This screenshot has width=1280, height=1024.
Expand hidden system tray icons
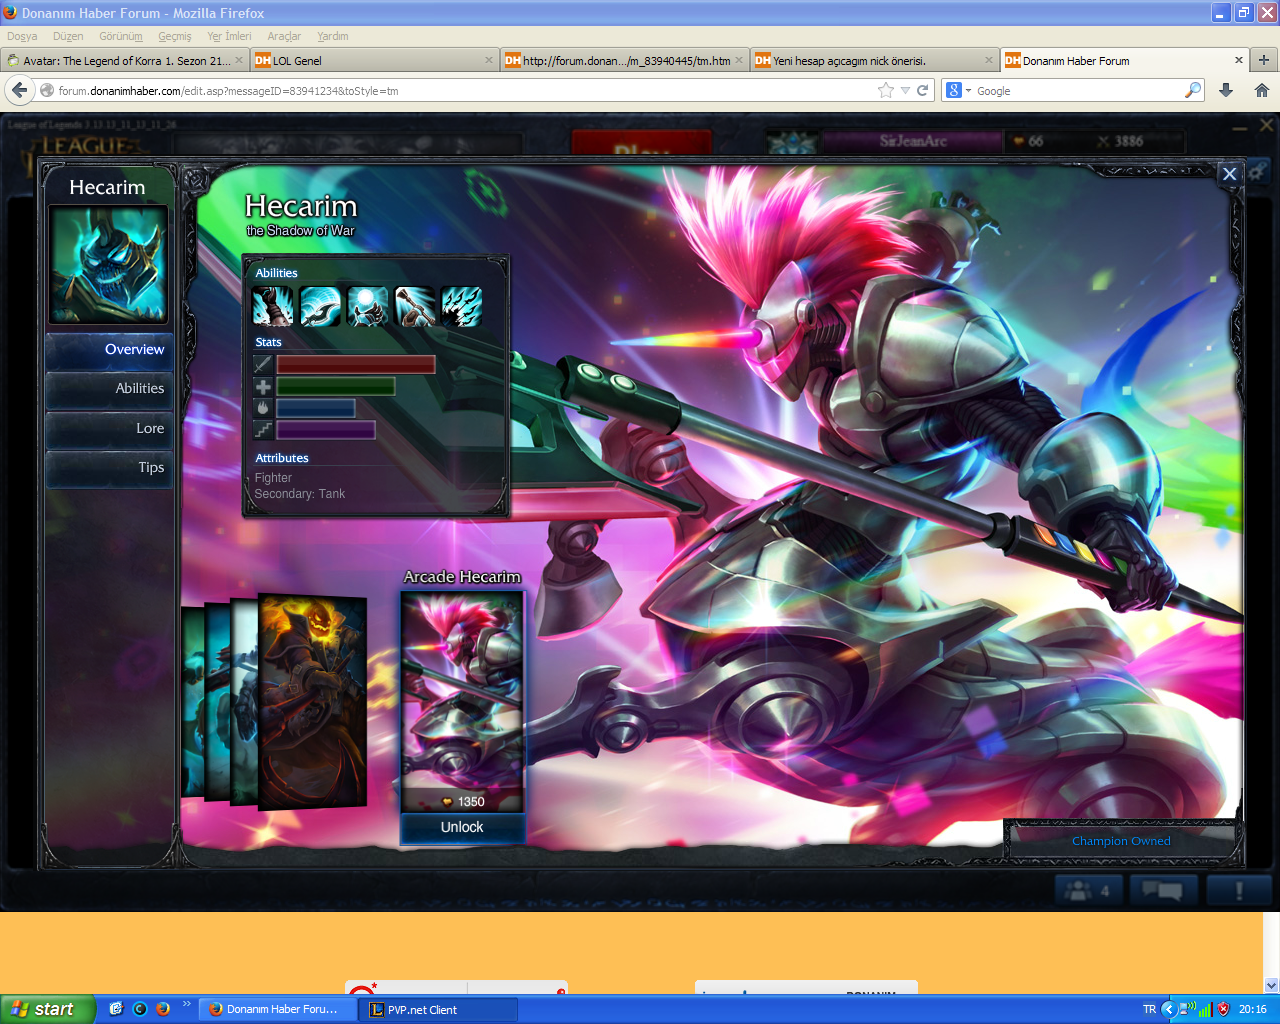click(x=1168, y=1009)
